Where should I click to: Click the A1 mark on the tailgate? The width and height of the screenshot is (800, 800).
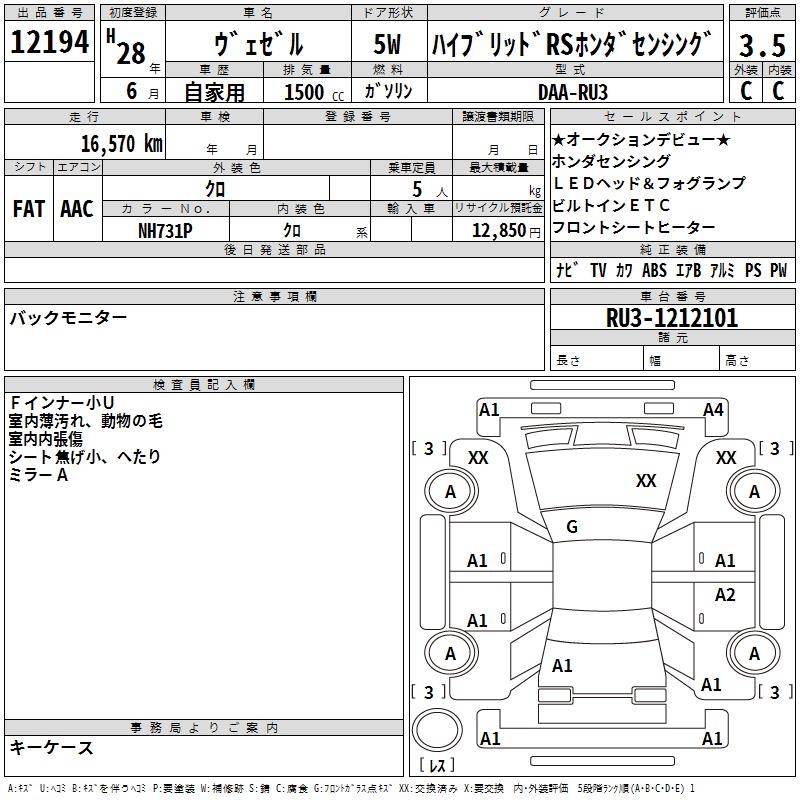(x=562, y=666)
